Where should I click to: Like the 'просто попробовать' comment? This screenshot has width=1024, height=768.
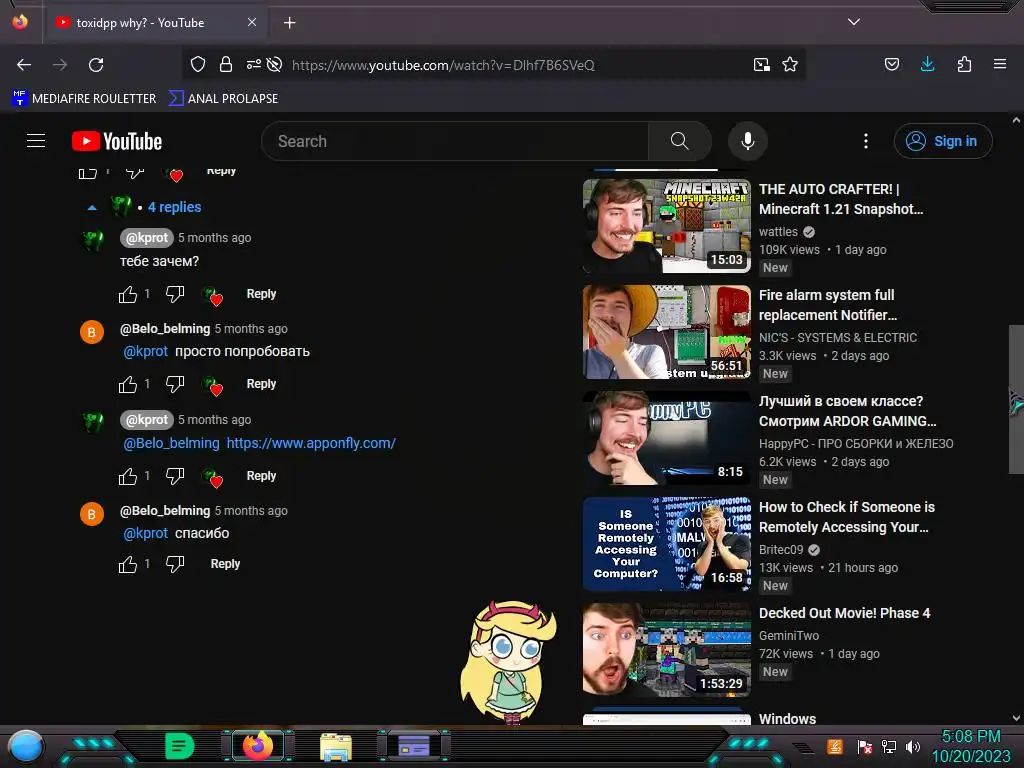pyautogui.click(x=128, y=385)
